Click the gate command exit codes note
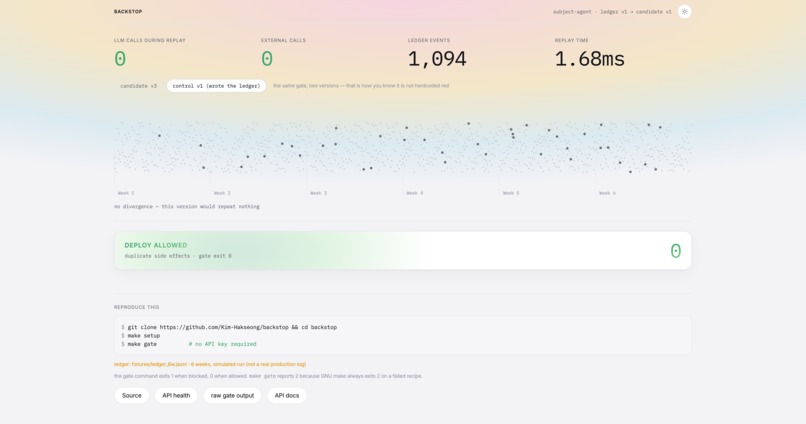This screenshot has width=806, height=424. point(268,376)
